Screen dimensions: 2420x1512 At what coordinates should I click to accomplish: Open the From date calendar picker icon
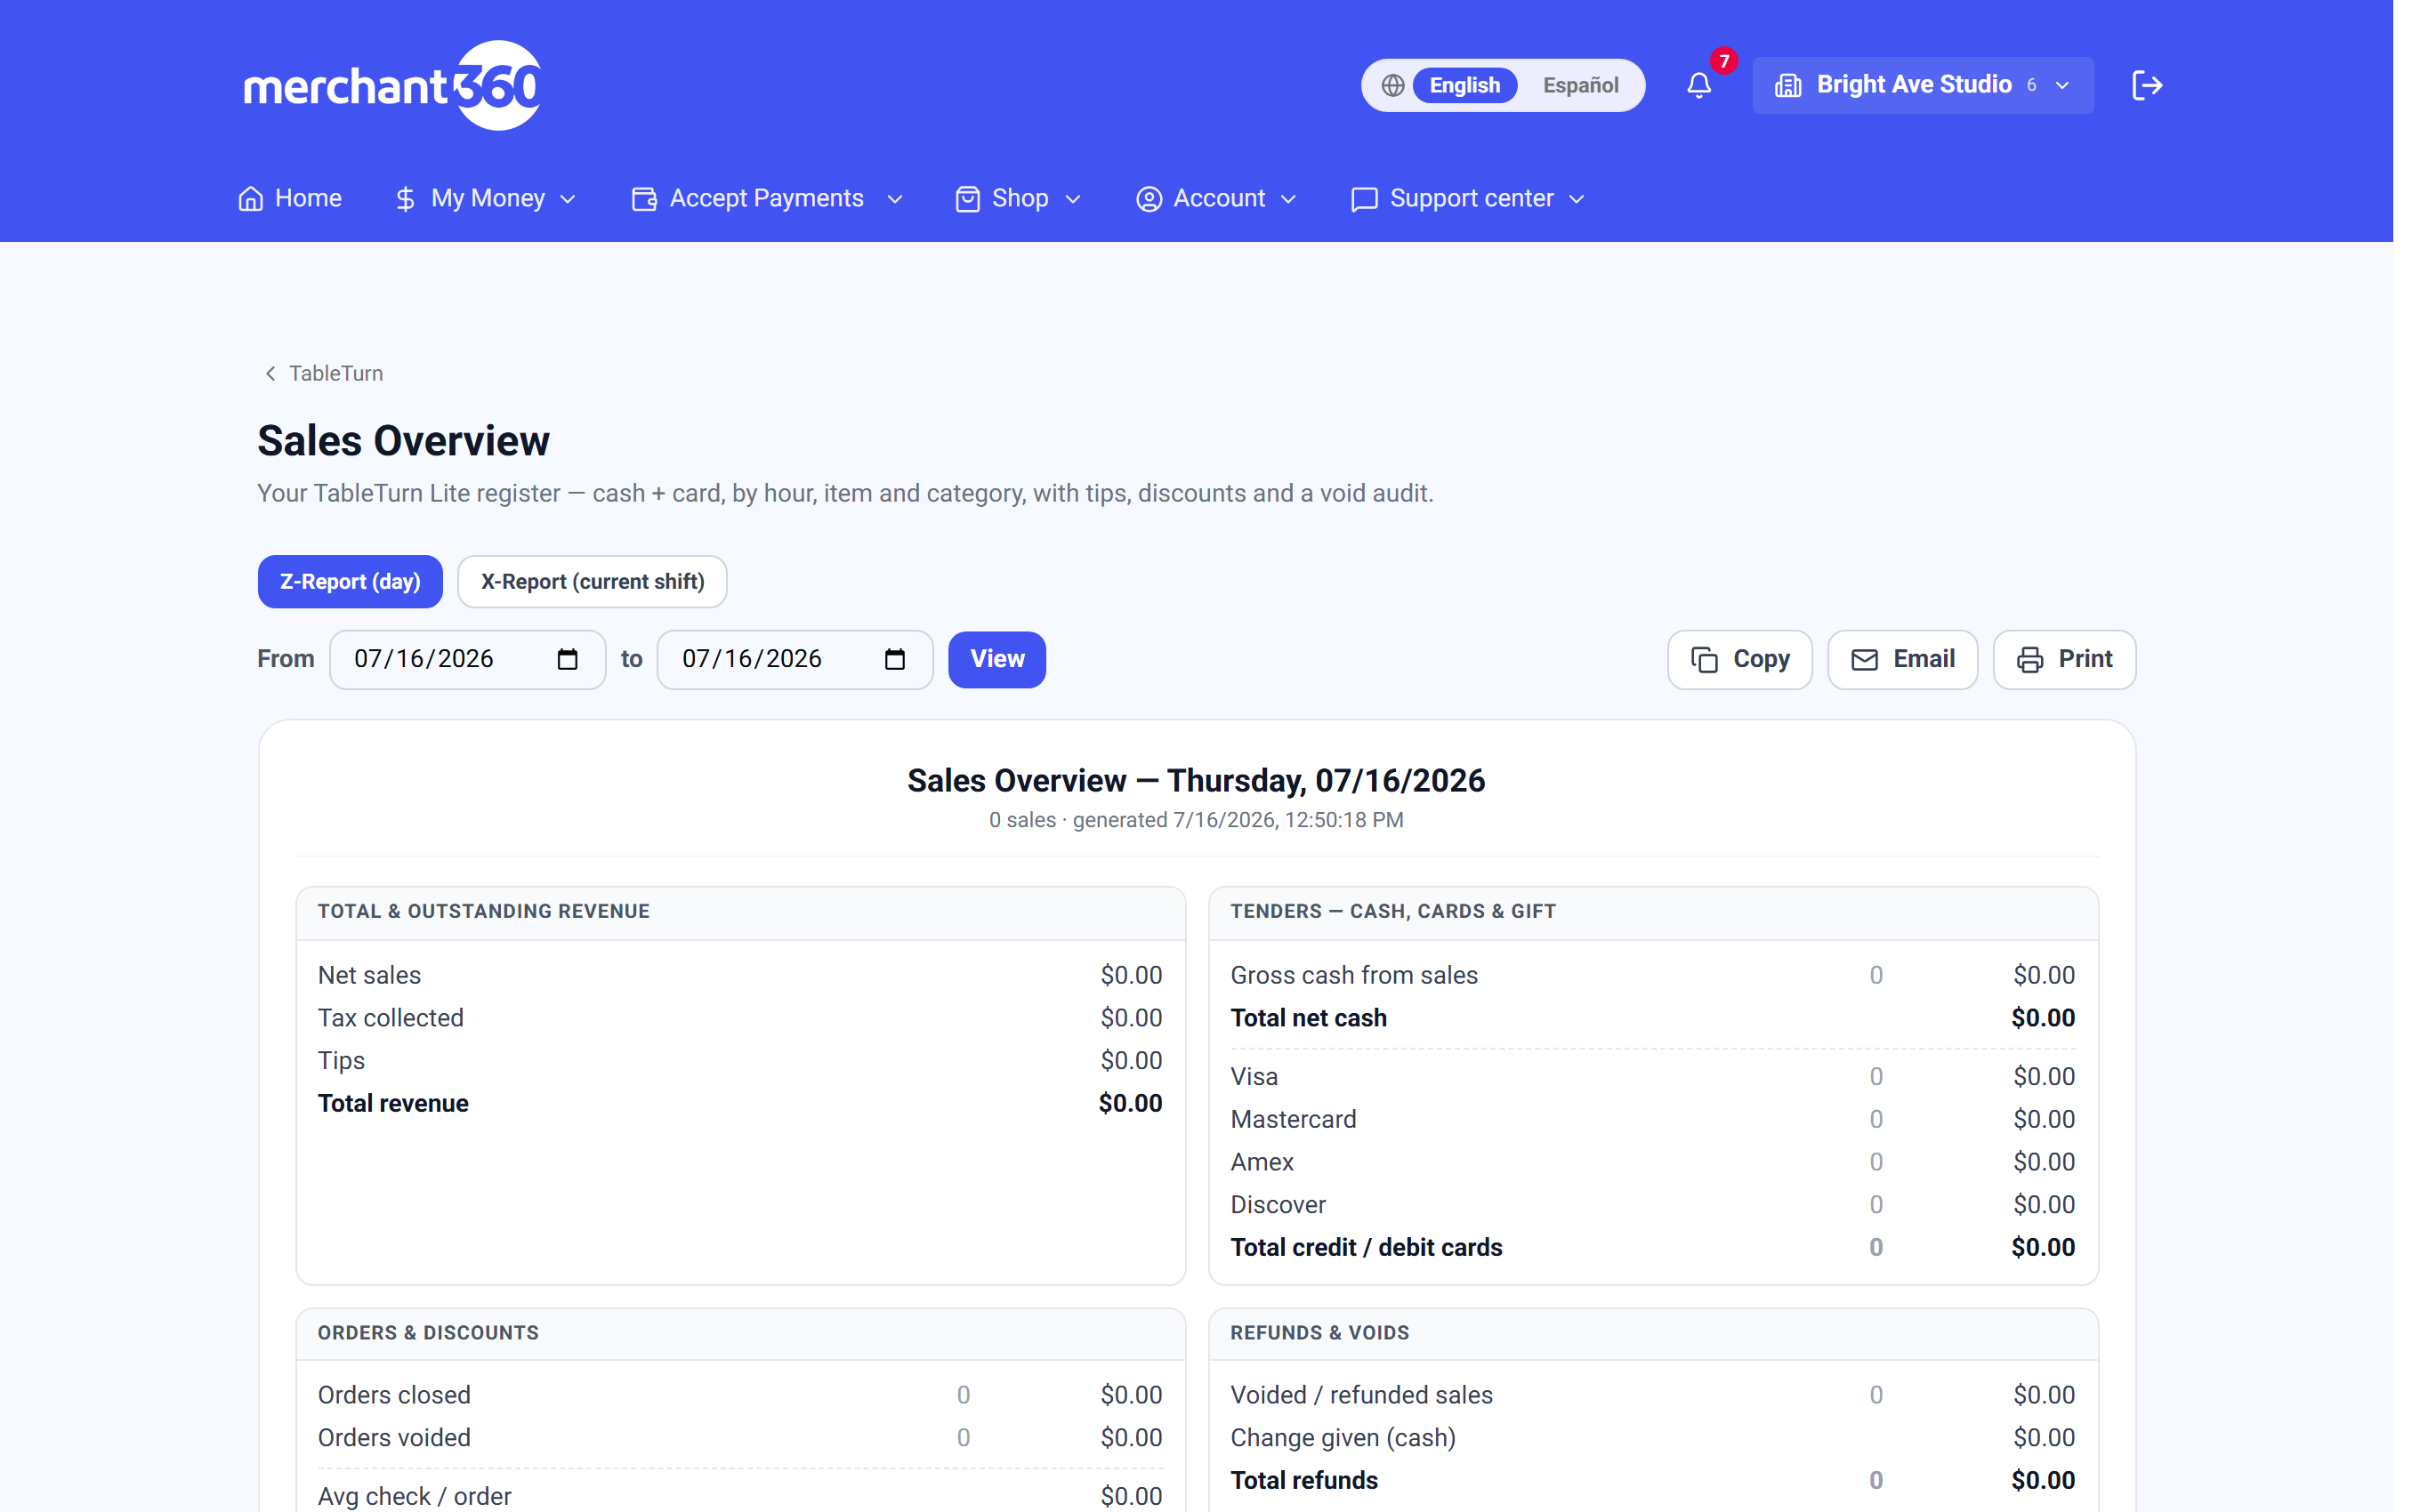(x=567, y=659)
